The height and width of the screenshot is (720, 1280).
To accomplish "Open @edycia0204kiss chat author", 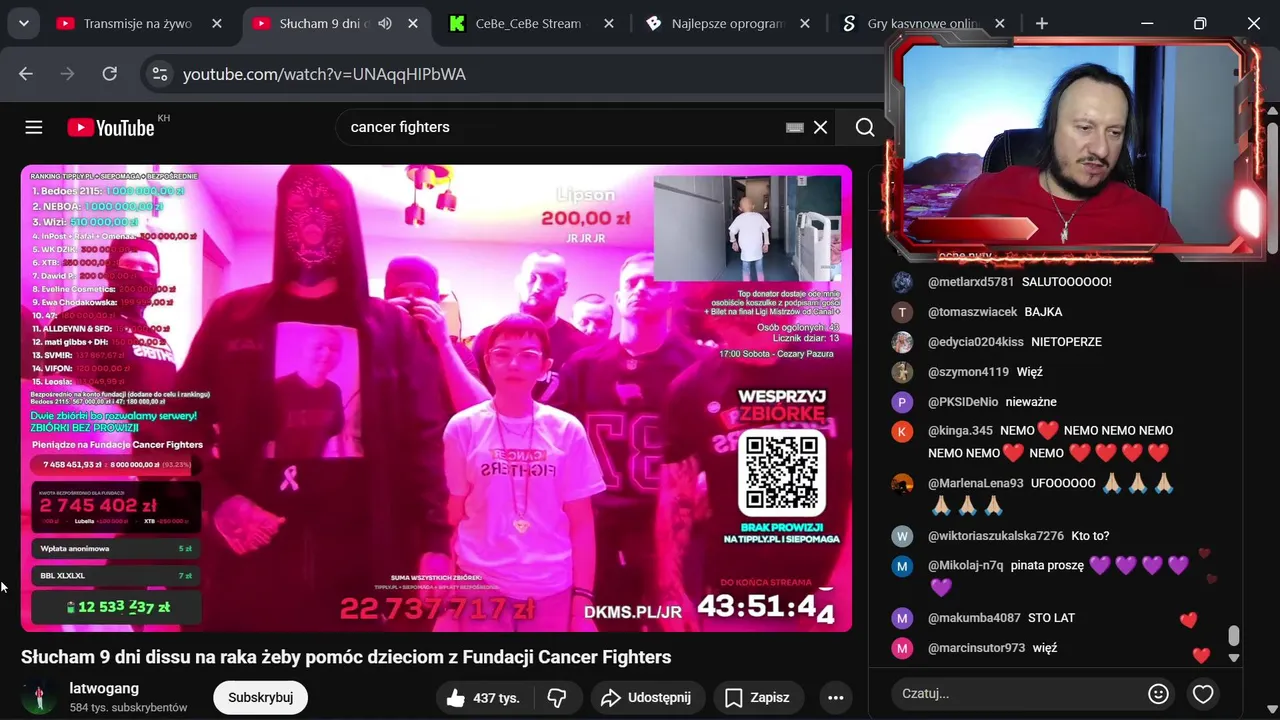I will [975, 342].
